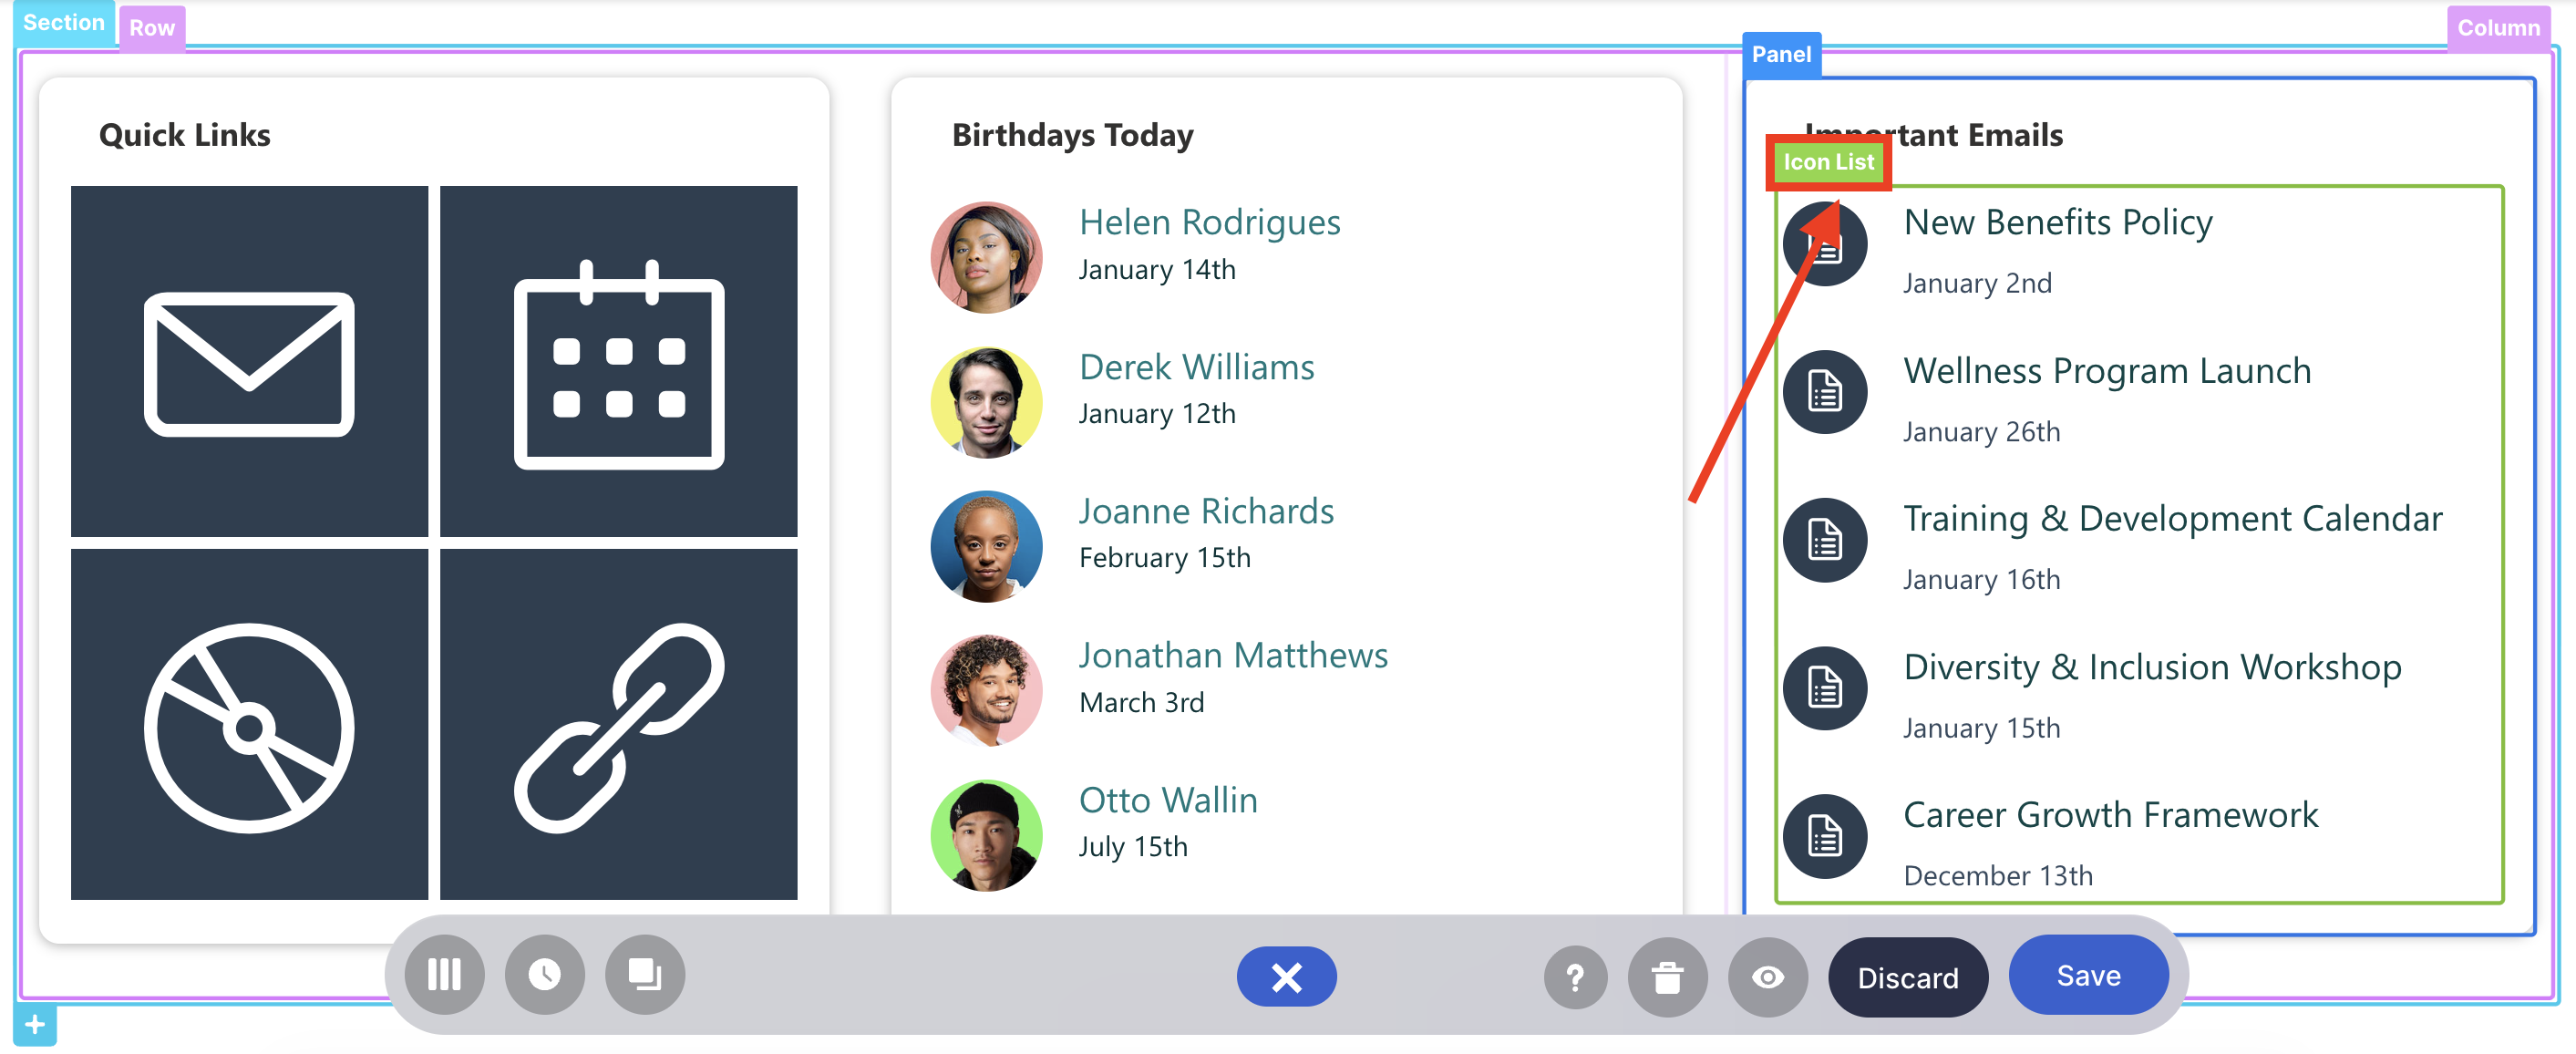The width and height of the screenshot is (2576, 1054).
Task: Click the chain link Quick Links tile
Action: pyautogui.click(x=618, y=725)
